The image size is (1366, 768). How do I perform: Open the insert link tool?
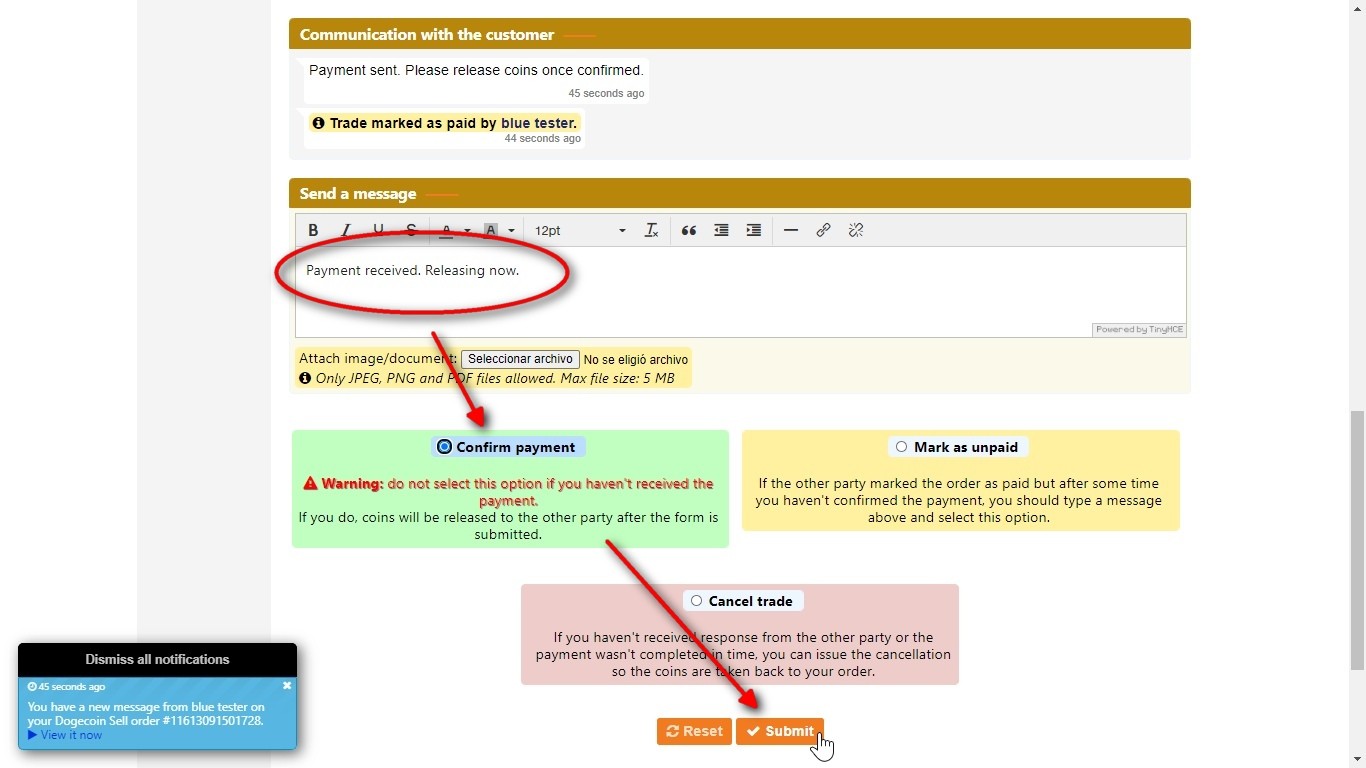823,230
